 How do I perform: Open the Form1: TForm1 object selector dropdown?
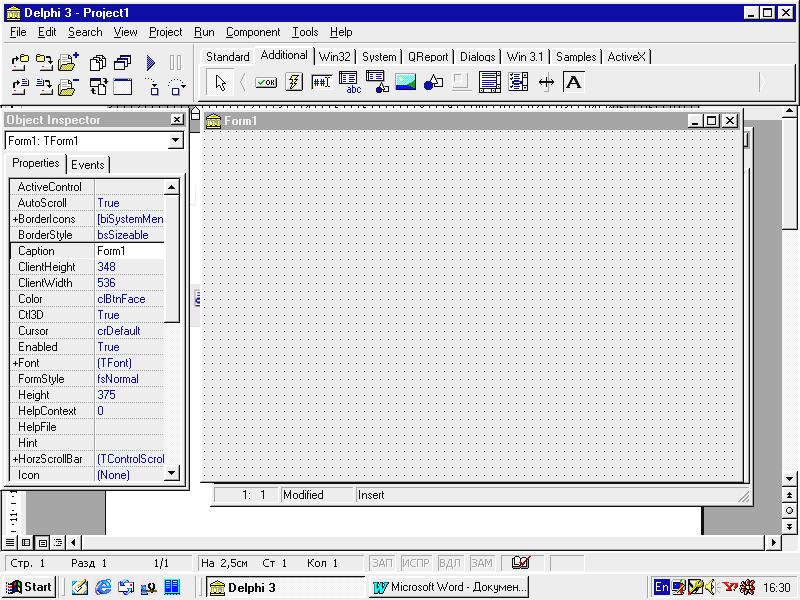coord(176,140)
